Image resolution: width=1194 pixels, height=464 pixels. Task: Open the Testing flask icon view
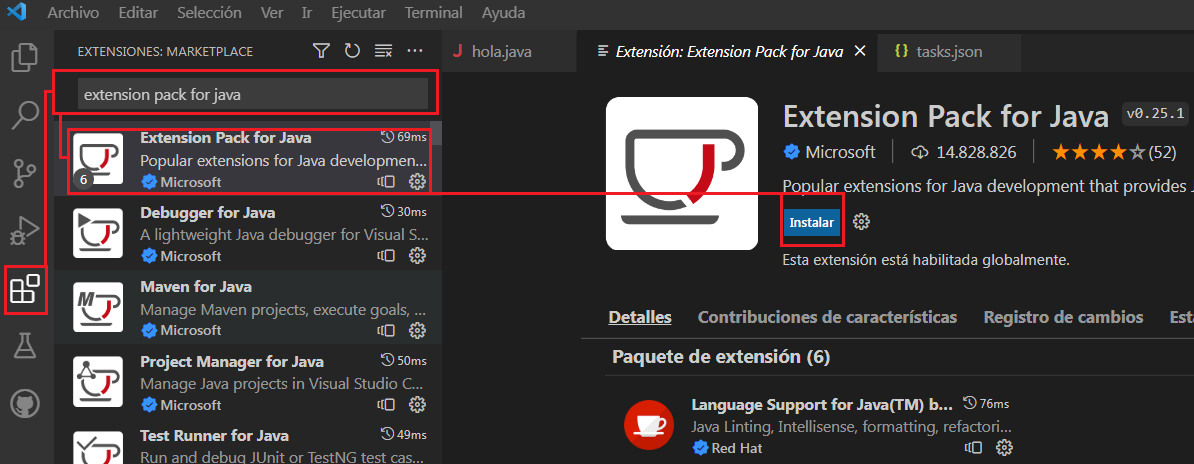pos(26,347)
